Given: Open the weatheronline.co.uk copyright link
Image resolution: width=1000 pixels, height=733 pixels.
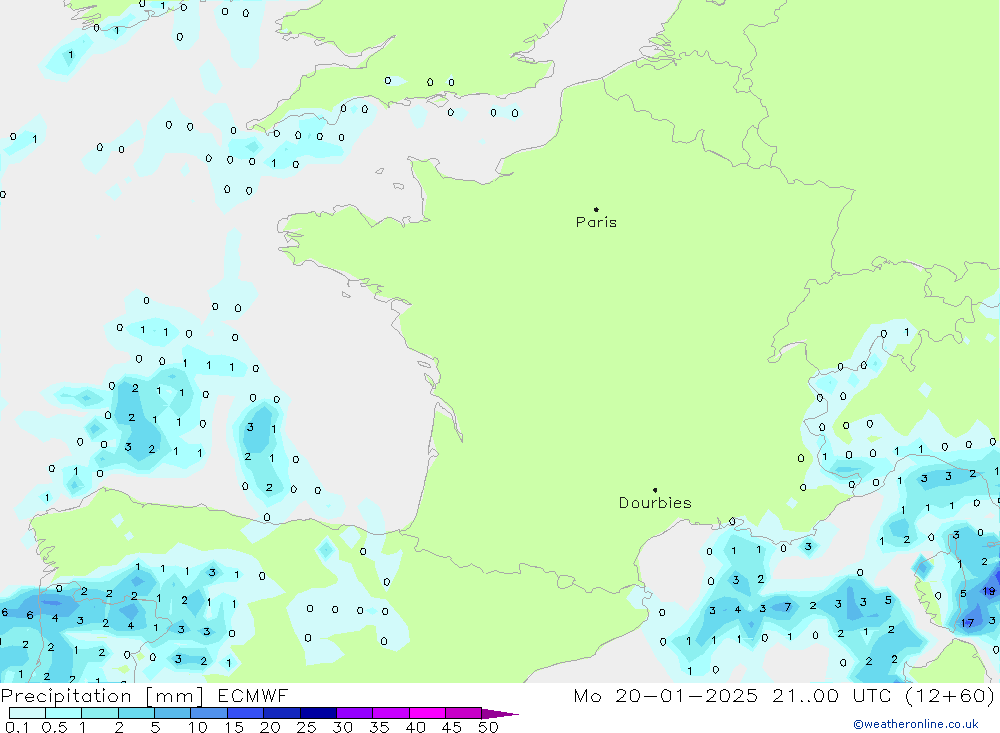Looking at the screenshot, I should (915, 723).
